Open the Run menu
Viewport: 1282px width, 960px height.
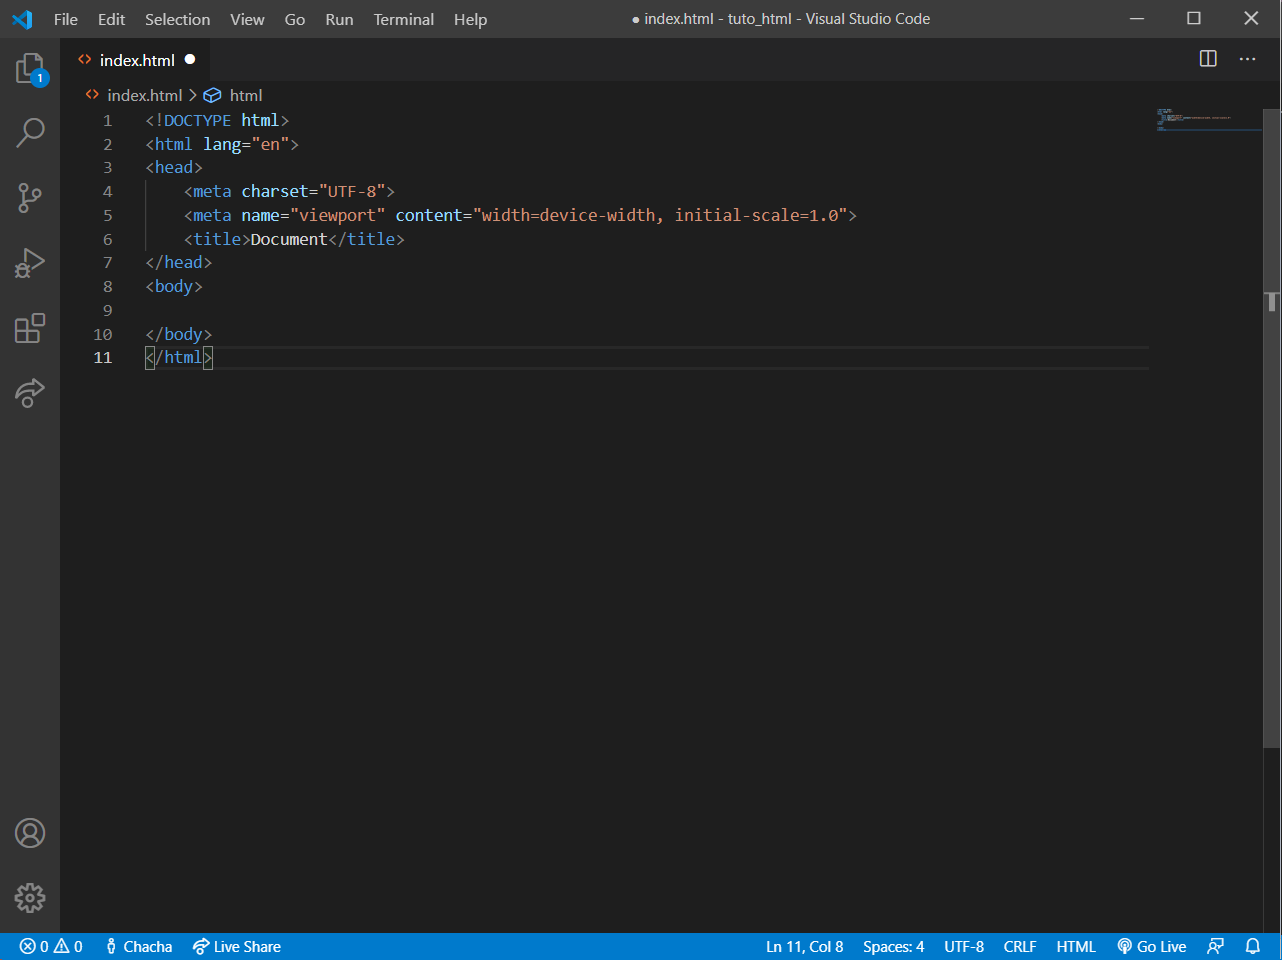pos(339,19)
